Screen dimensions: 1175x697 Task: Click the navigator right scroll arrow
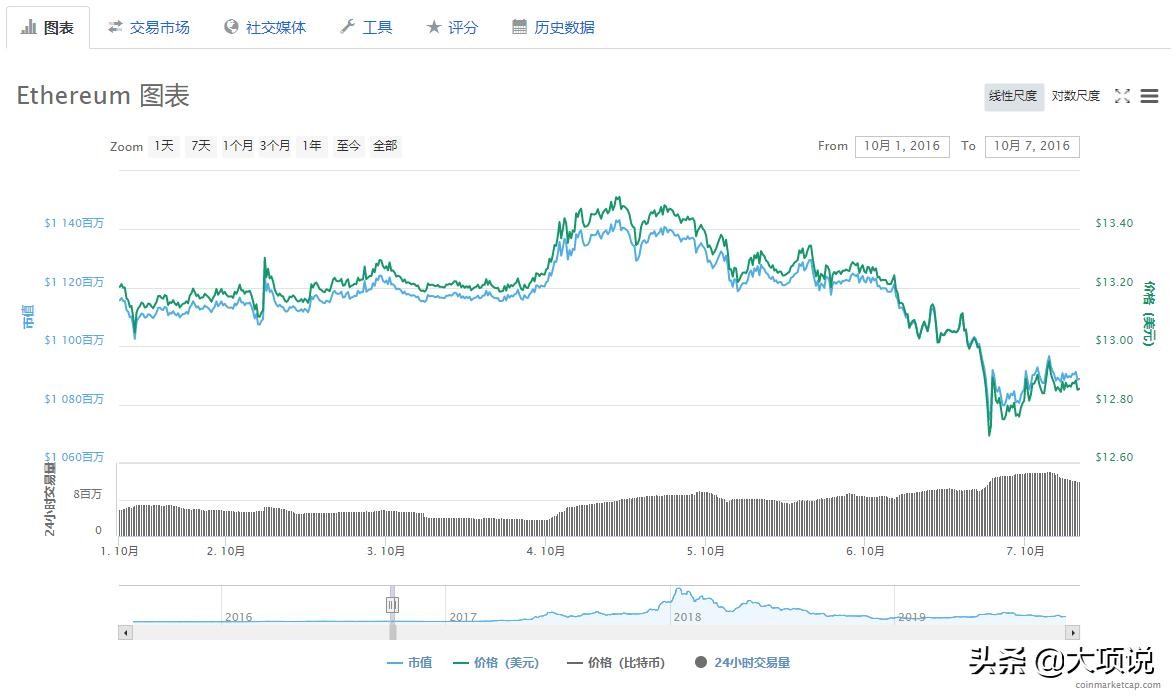[1072, 632]
